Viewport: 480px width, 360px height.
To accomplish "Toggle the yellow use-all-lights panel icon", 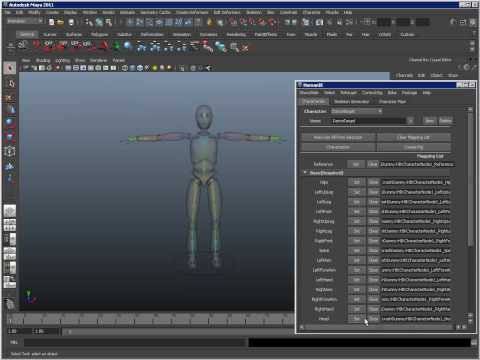I will [x=155, y=68].
